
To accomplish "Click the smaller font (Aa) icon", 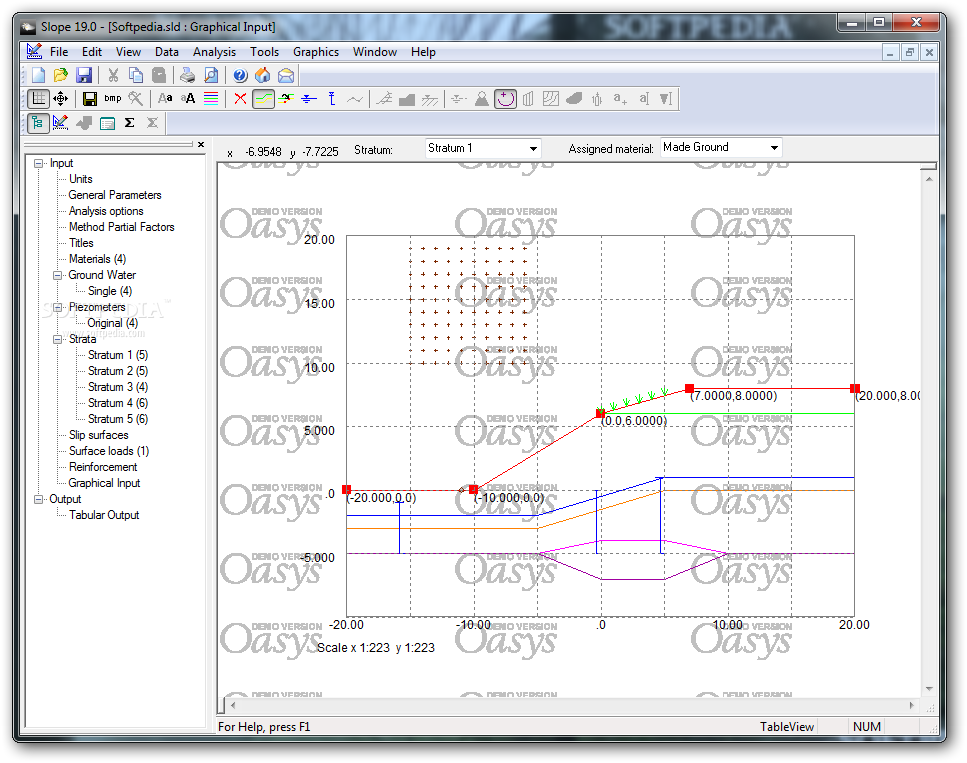I will [165, 99].
